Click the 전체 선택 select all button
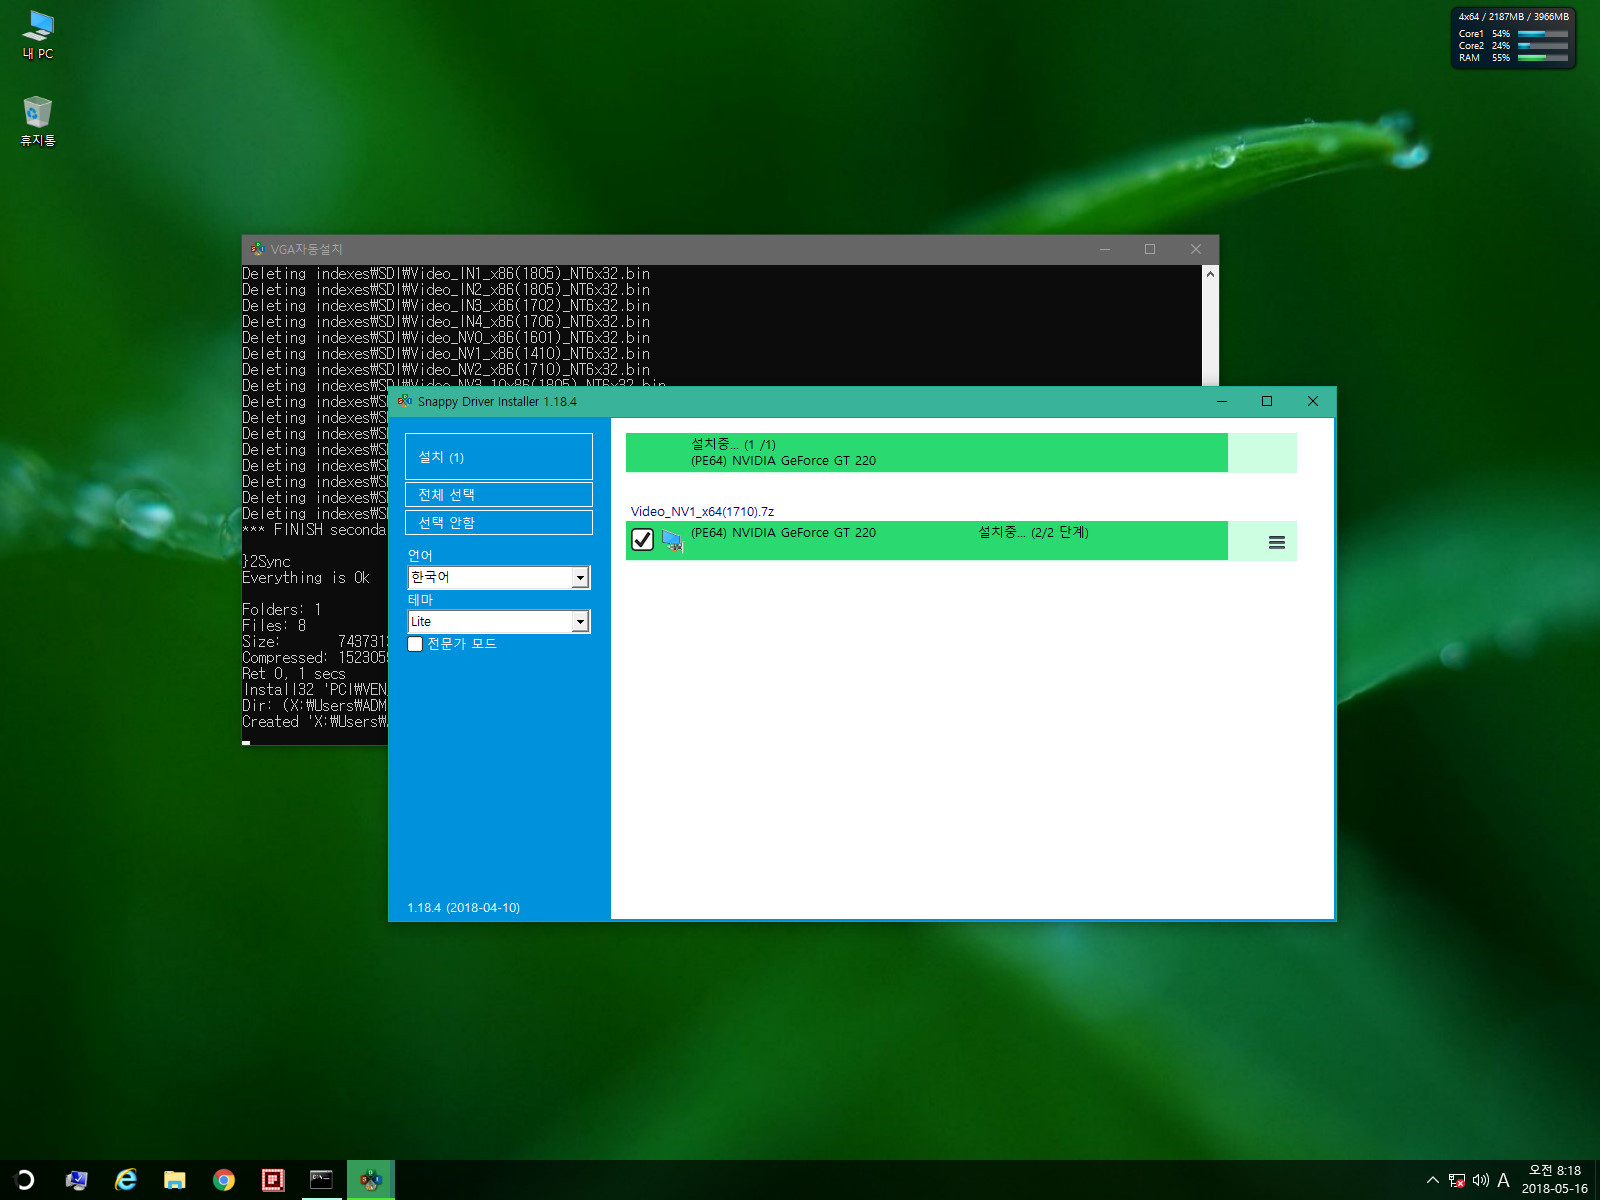The height and width of the screenshot is (1200, 1600). click(x=499, y=495)
